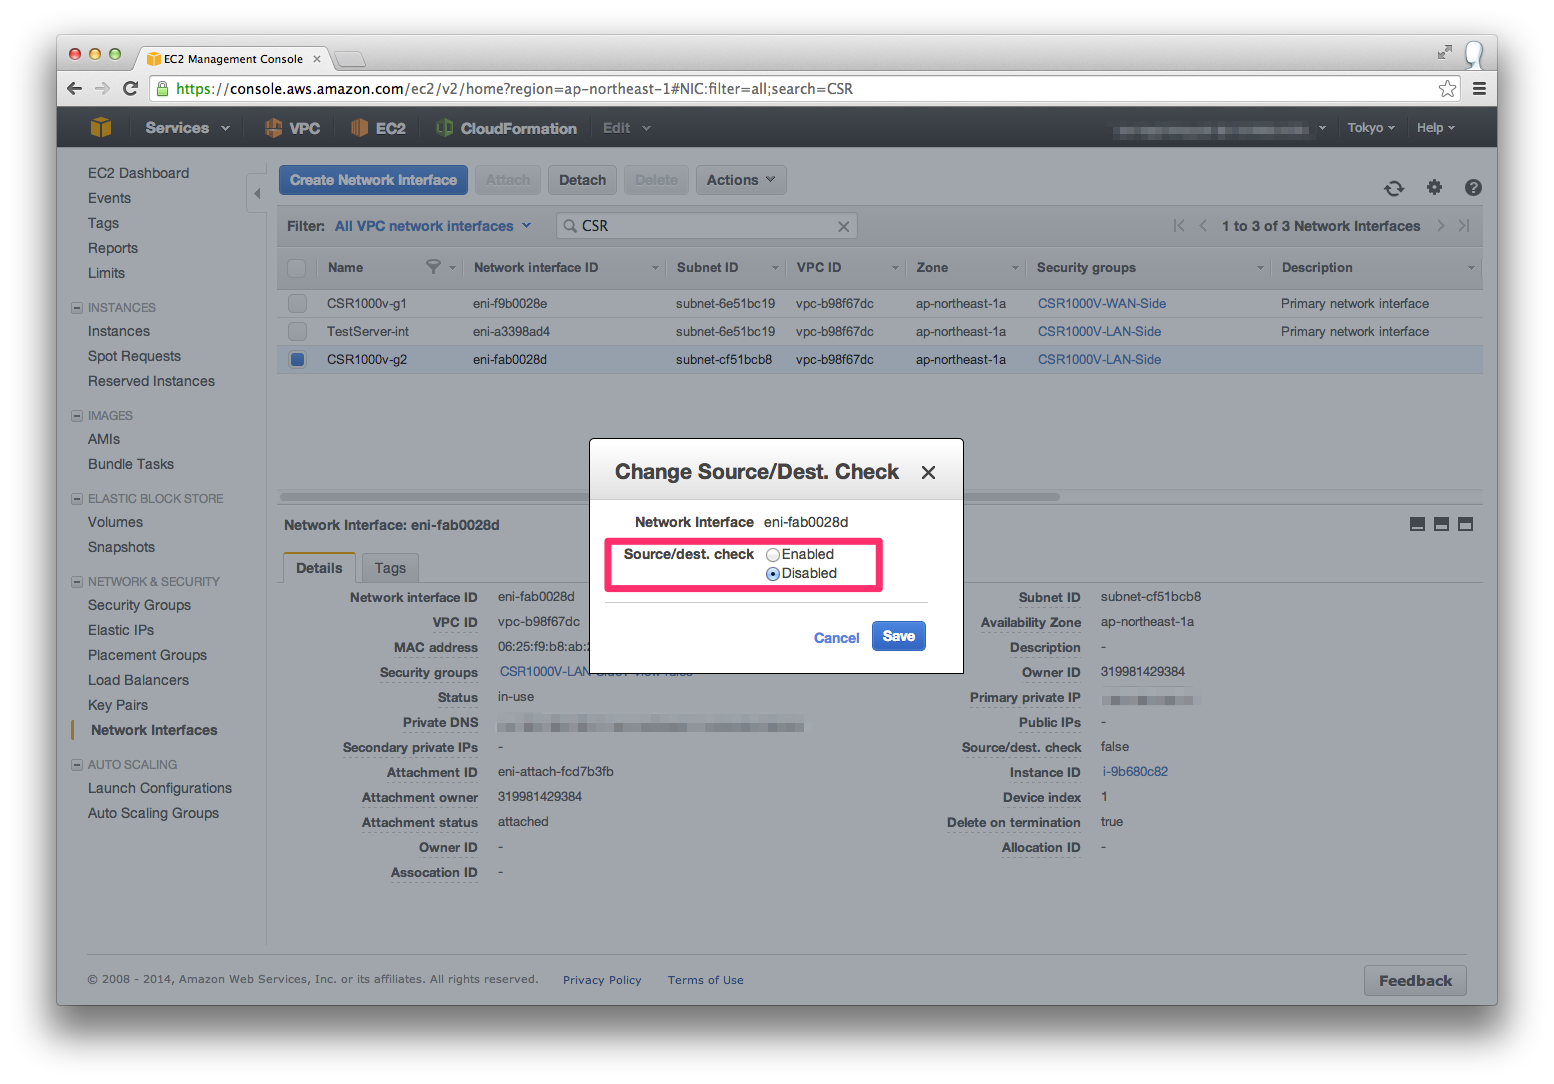Open the CSR1000V-LAN-Side security group link
The image size is (1554, 1084).
click(1098, 331)
